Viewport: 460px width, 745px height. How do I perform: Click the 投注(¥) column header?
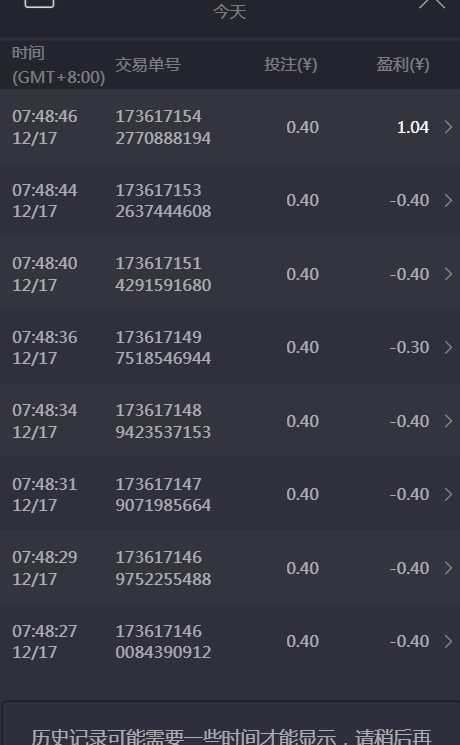290,65
